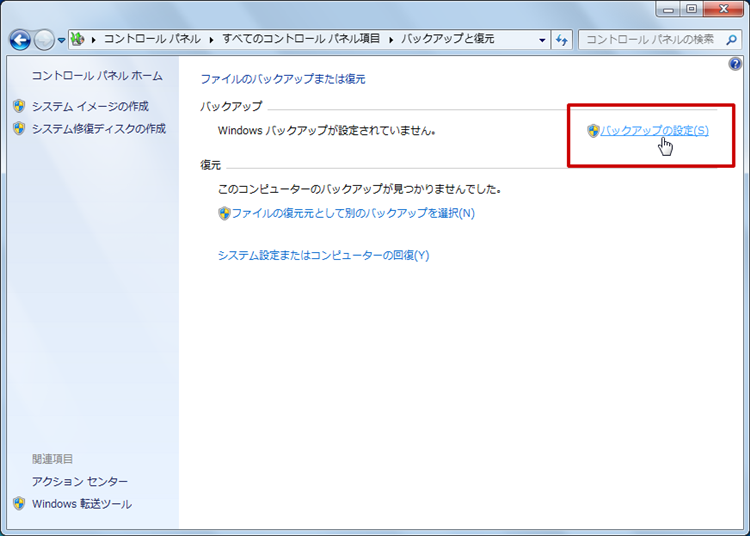This screenshot has width=750, height=536.
Task: Click shield icon next to バックアップの設定(S)
Action: pyautogui.click(x=593, y=131)
